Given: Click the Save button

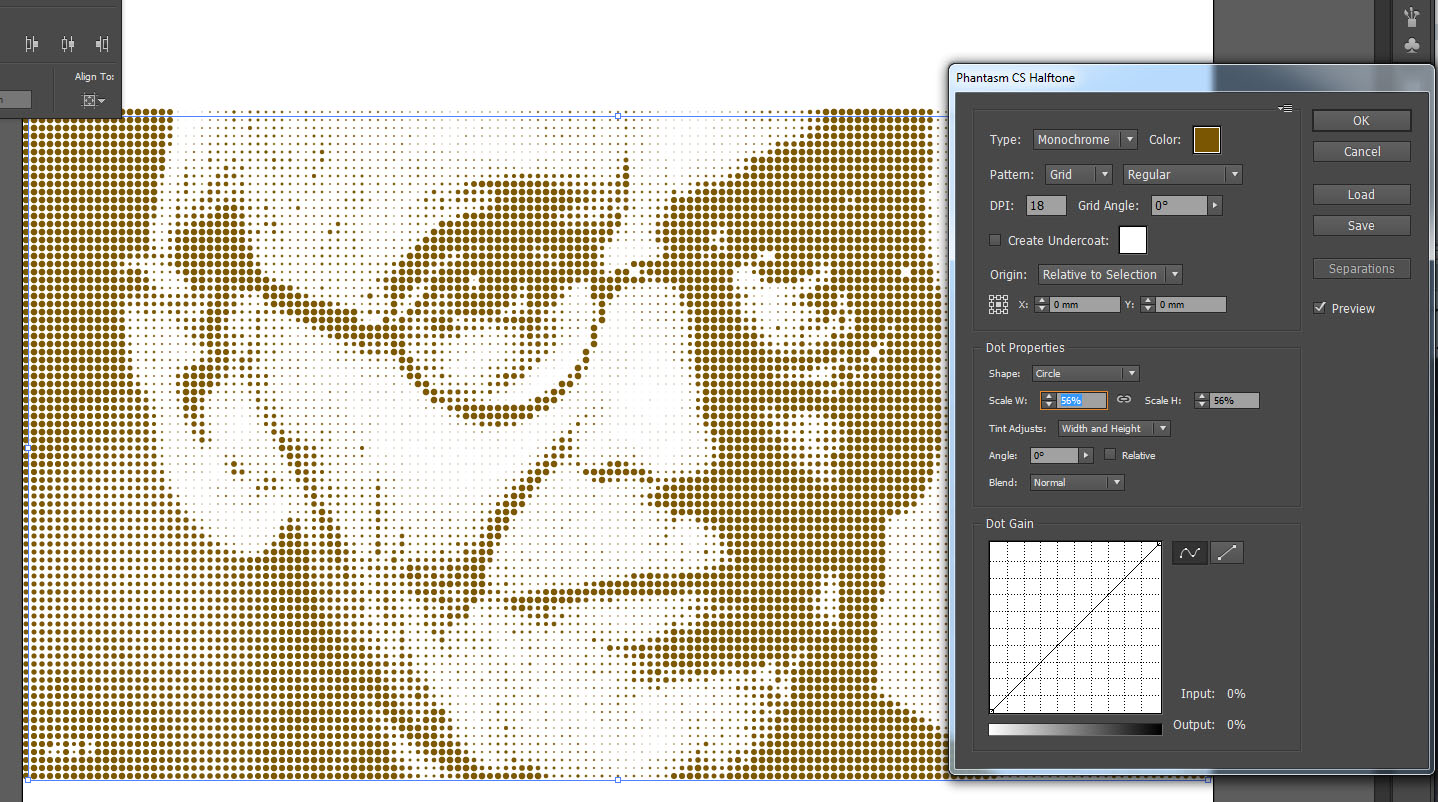Looking at the screenshot, I should (1361, 226).
